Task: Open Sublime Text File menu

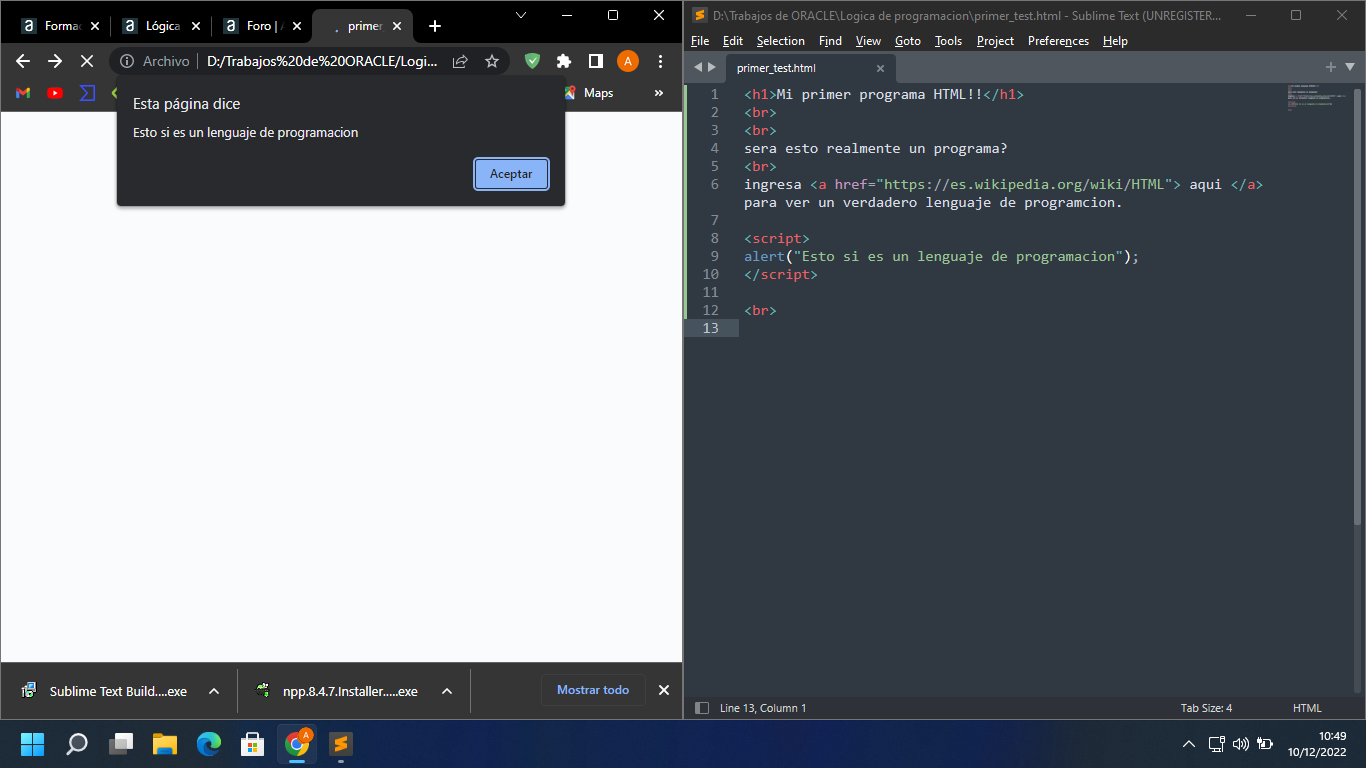Action: 700,41
